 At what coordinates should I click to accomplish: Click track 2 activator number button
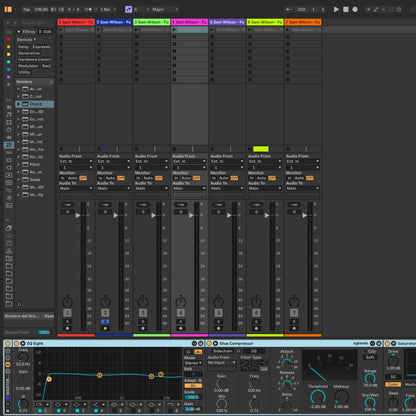point(105,313)
